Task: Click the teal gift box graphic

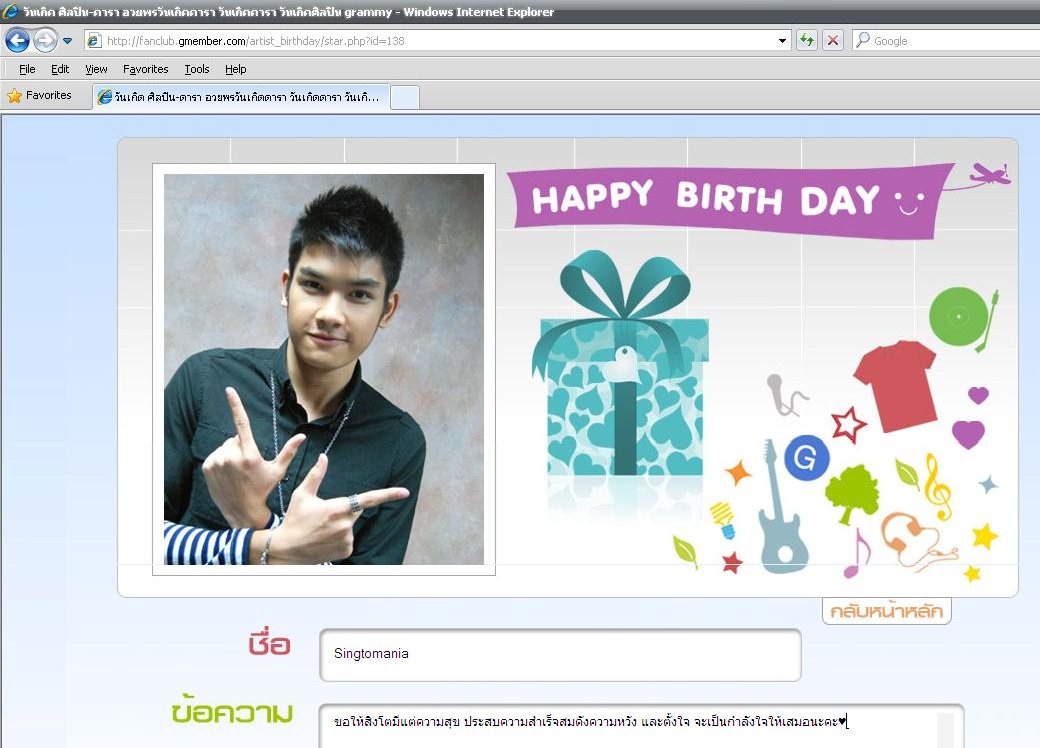Action: click(x=621, y=363)
